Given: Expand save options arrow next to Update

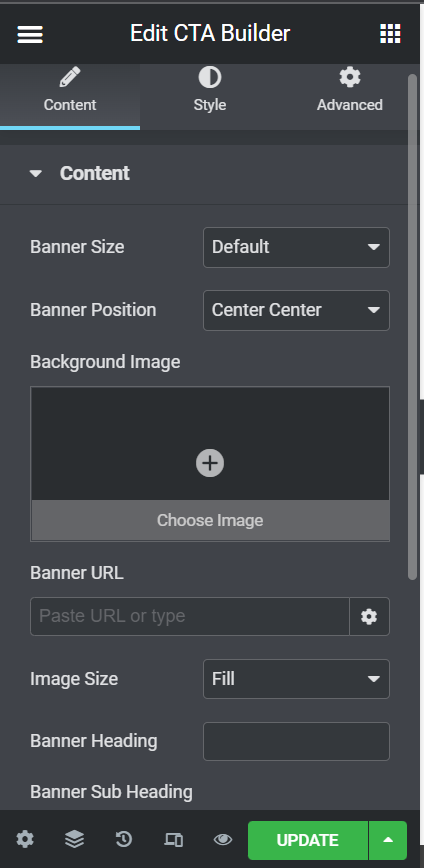Looking at the screenshot, I should 388,840.
